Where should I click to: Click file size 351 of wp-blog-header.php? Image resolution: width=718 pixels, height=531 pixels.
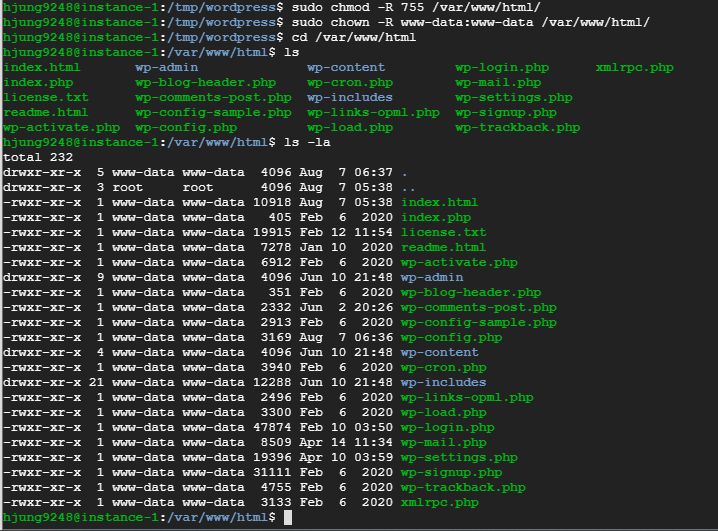point(280,293)
